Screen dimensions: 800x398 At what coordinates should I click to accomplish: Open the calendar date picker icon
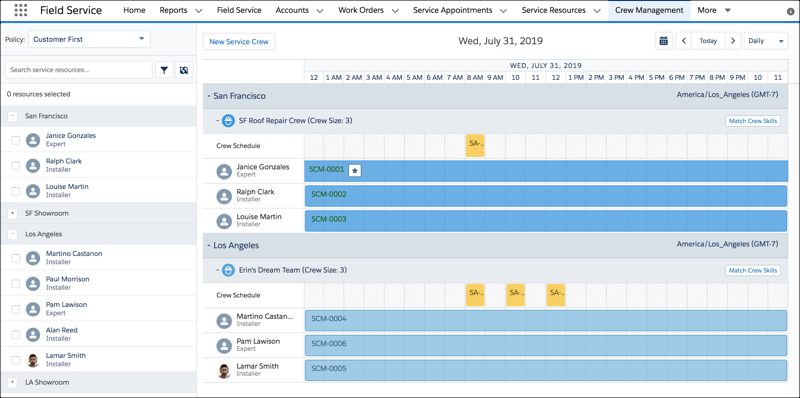tap(663, 41)
